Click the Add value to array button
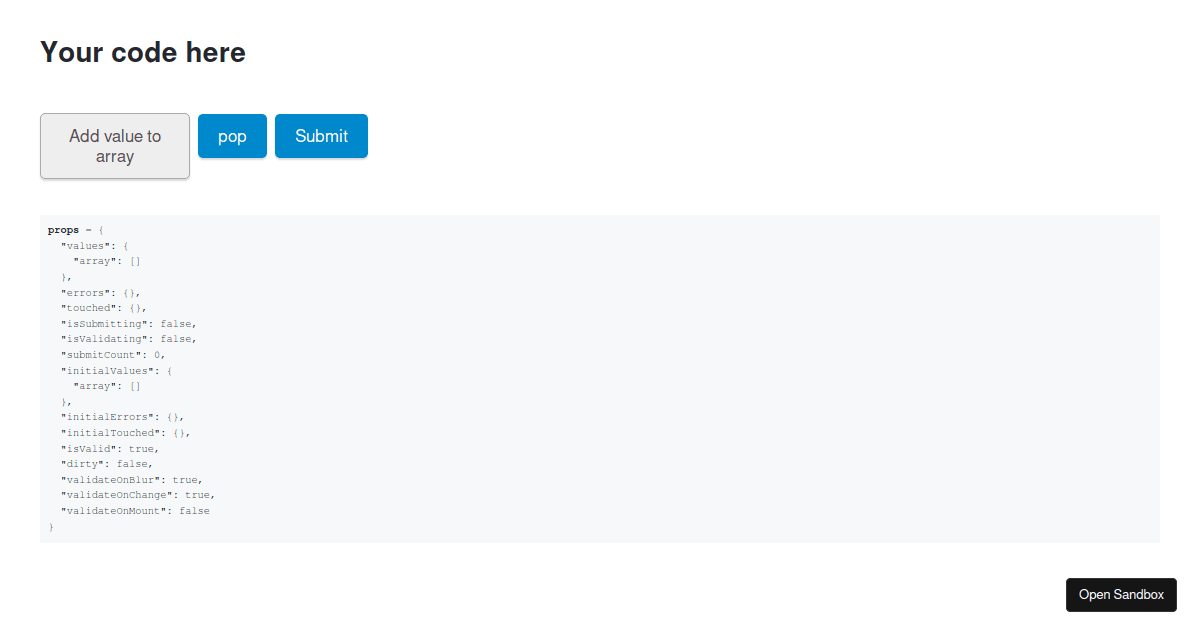Viewport: 1200px width, 630px height. click(x=115, y=146)
